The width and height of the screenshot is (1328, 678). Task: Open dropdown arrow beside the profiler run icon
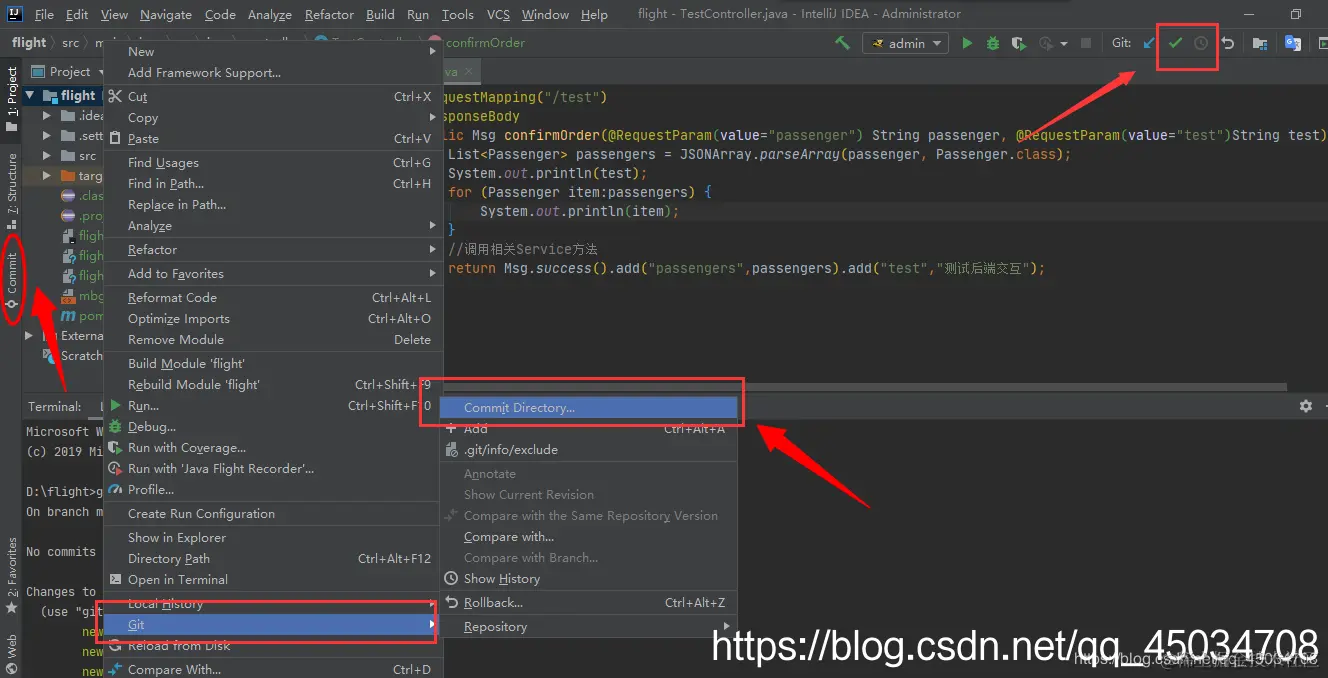pyautogui.click(x=1063, y=43)
